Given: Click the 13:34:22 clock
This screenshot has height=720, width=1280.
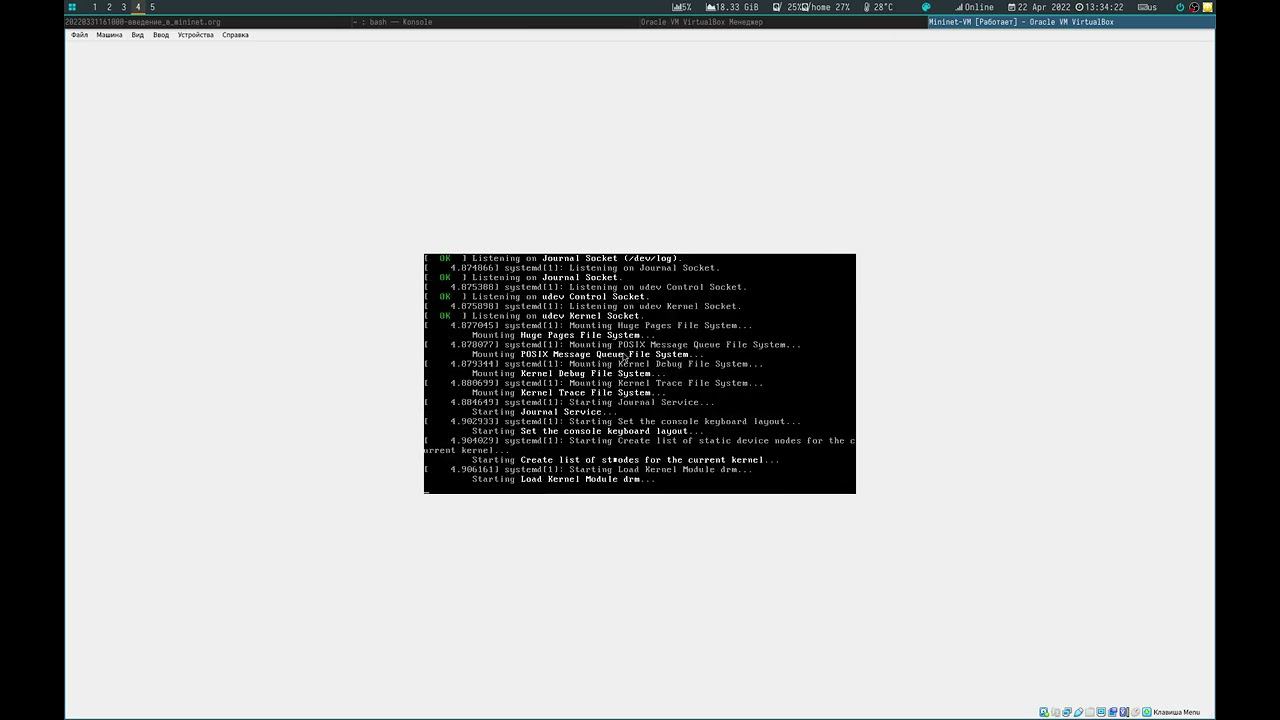Looking at the screenshot, I should tap(1099, 7).
